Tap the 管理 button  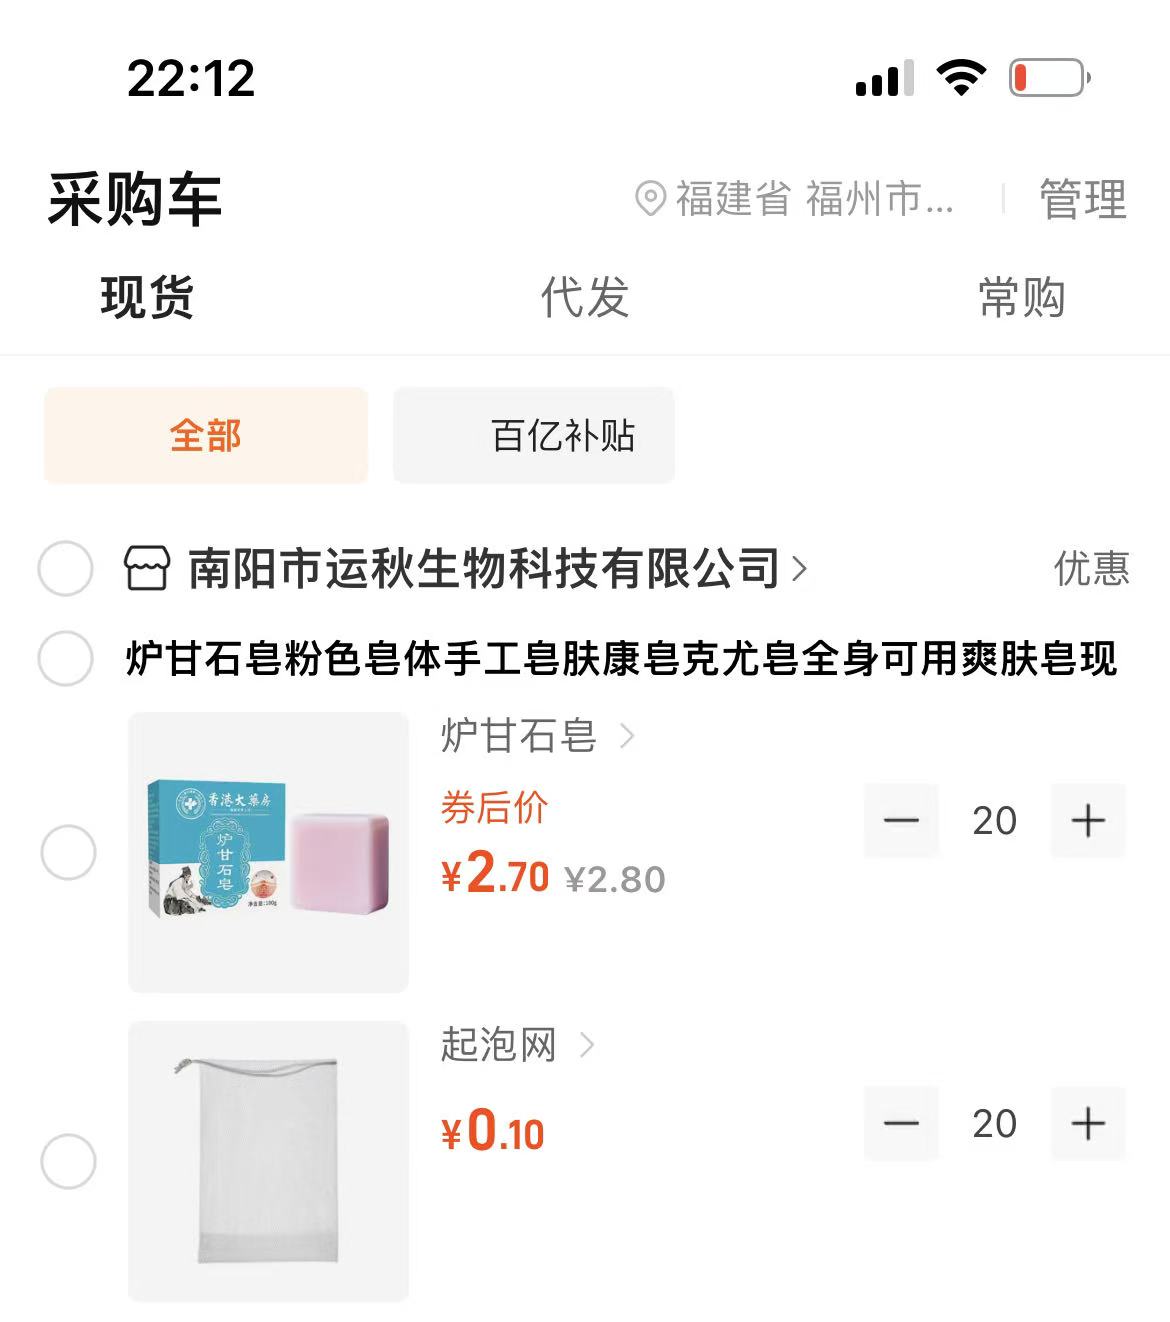coord(1083,199)
